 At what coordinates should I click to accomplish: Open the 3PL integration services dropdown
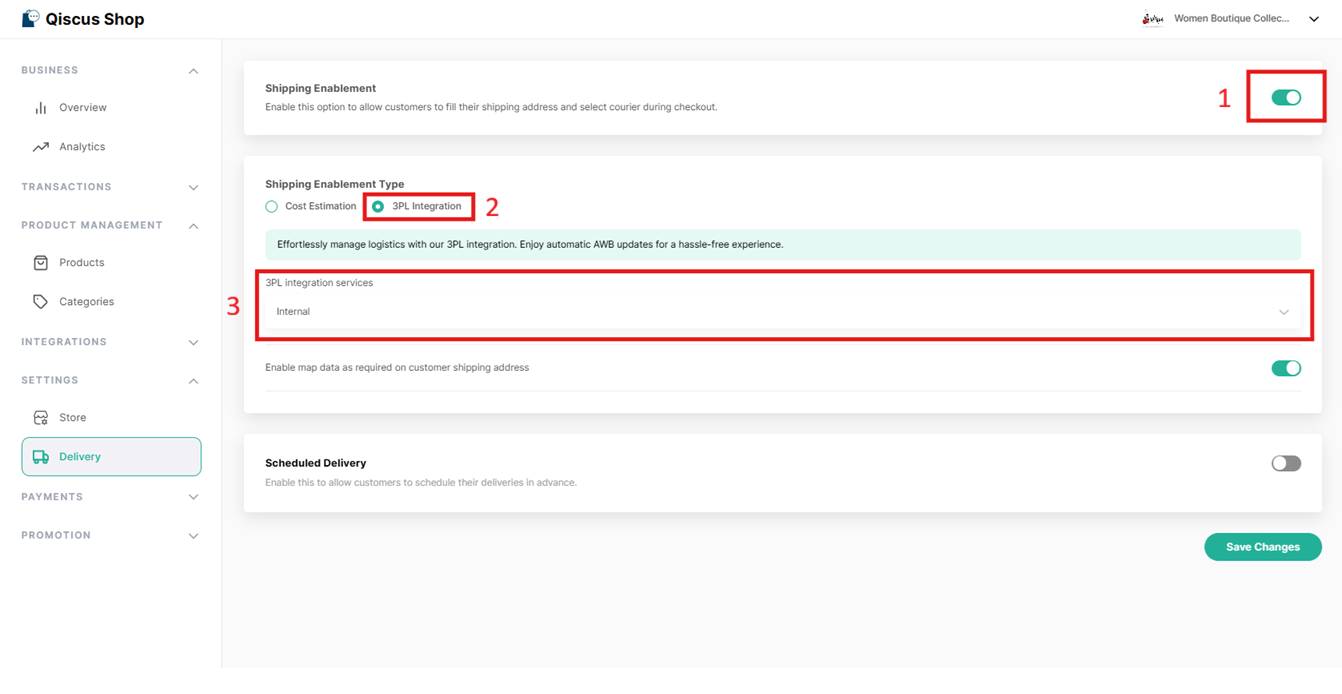click(x=782, y=312)
